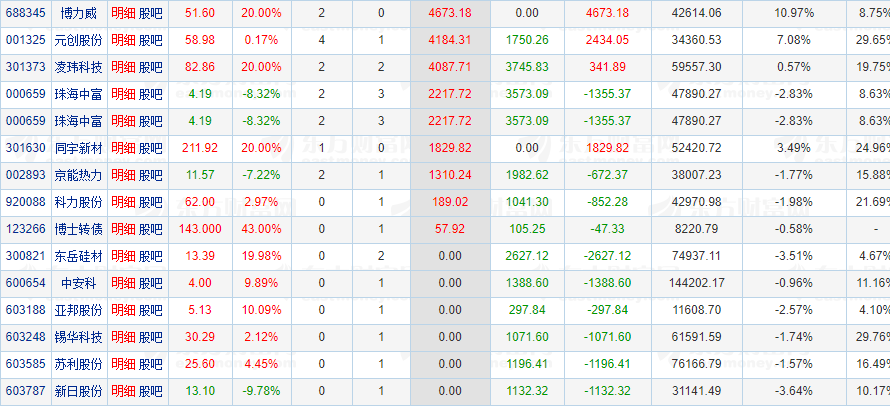Open 股吧 for 凌玮科技
Screen dimensions: 890x406
pos(150,67)
